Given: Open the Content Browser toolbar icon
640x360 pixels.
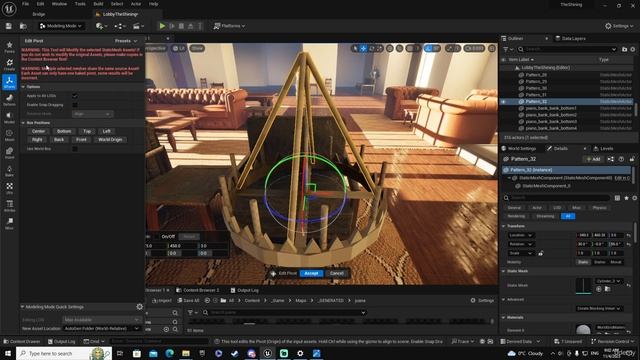Looking at the screenshot, I should [23, 26].
